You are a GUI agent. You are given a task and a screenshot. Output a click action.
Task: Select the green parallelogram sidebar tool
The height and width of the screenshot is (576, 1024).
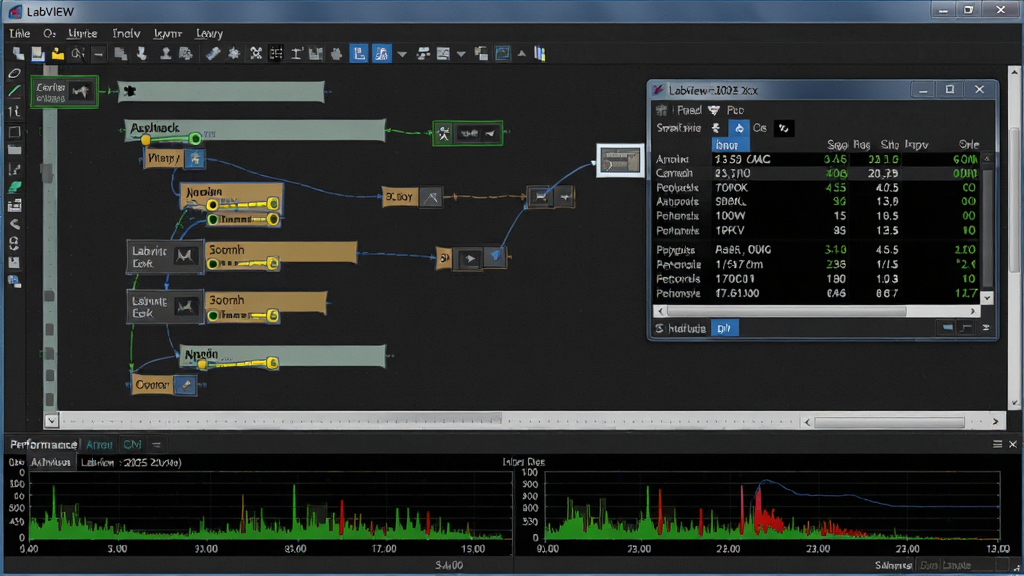(x=14, y=187)
